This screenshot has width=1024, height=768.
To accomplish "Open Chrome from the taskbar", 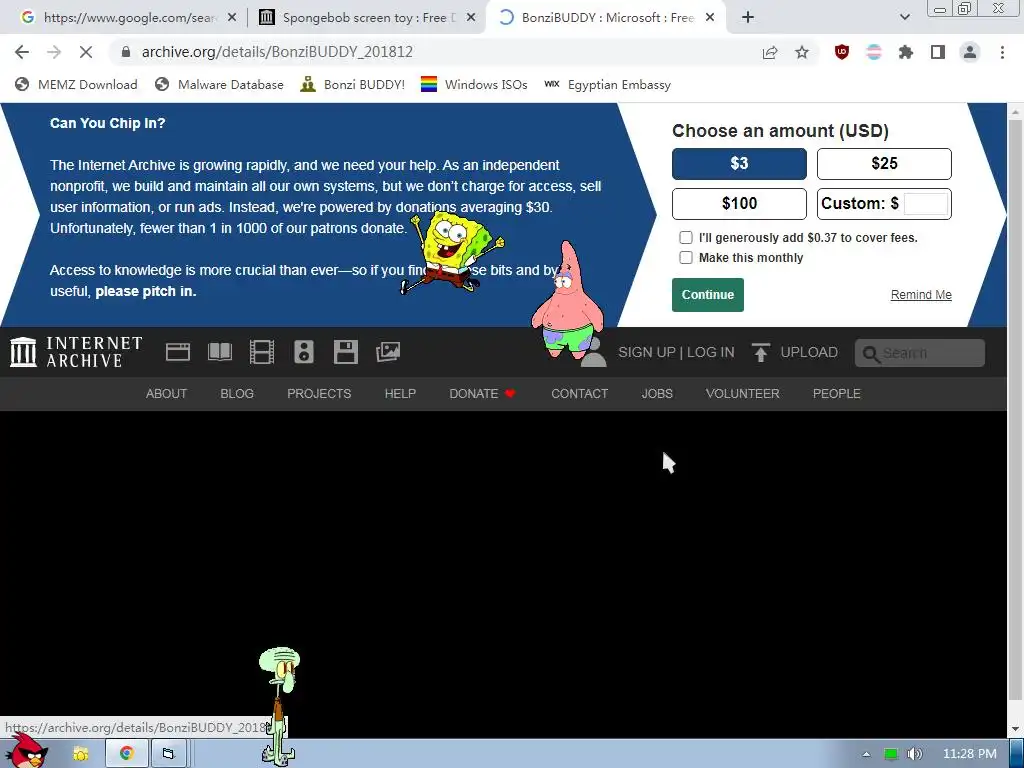I will [127, 754].
